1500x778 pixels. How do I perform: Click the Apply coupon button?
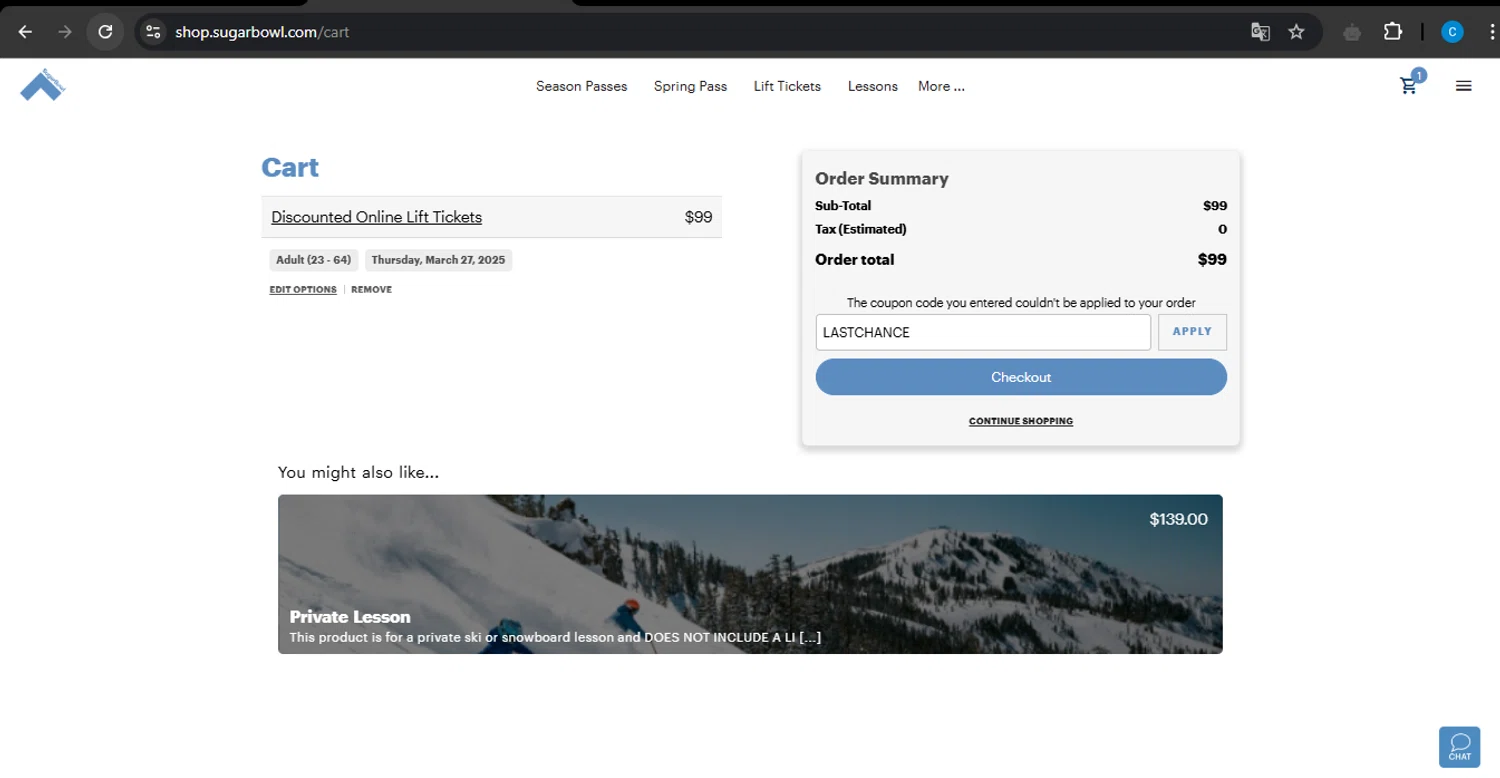tap(1192, 332)
